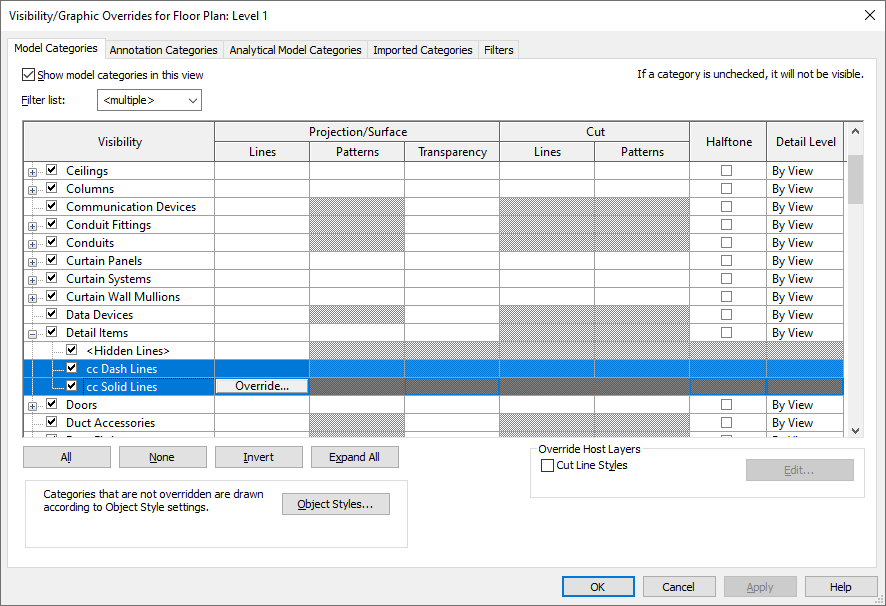Enable Halftone for Doors

tap(727, 404)
